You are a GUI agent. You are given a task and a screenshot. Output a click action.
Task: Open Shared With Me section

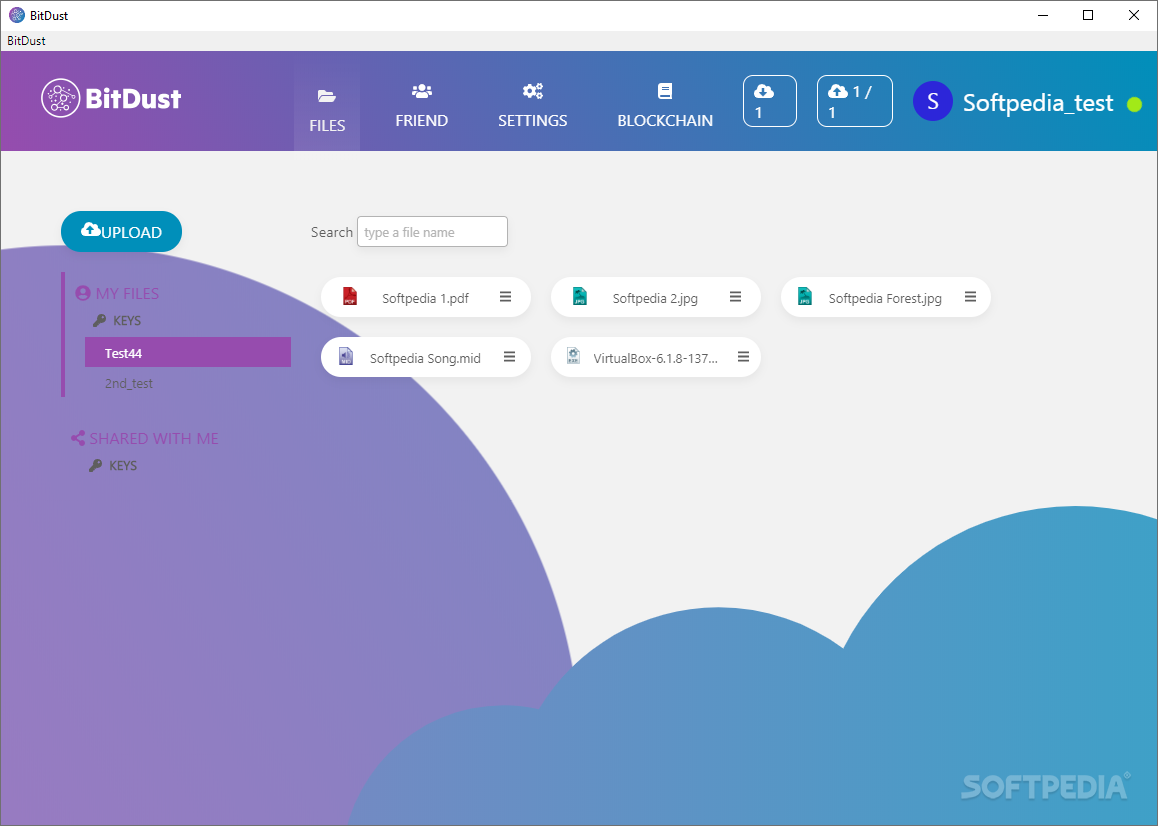pyautogui.click(x=154, y=439)
